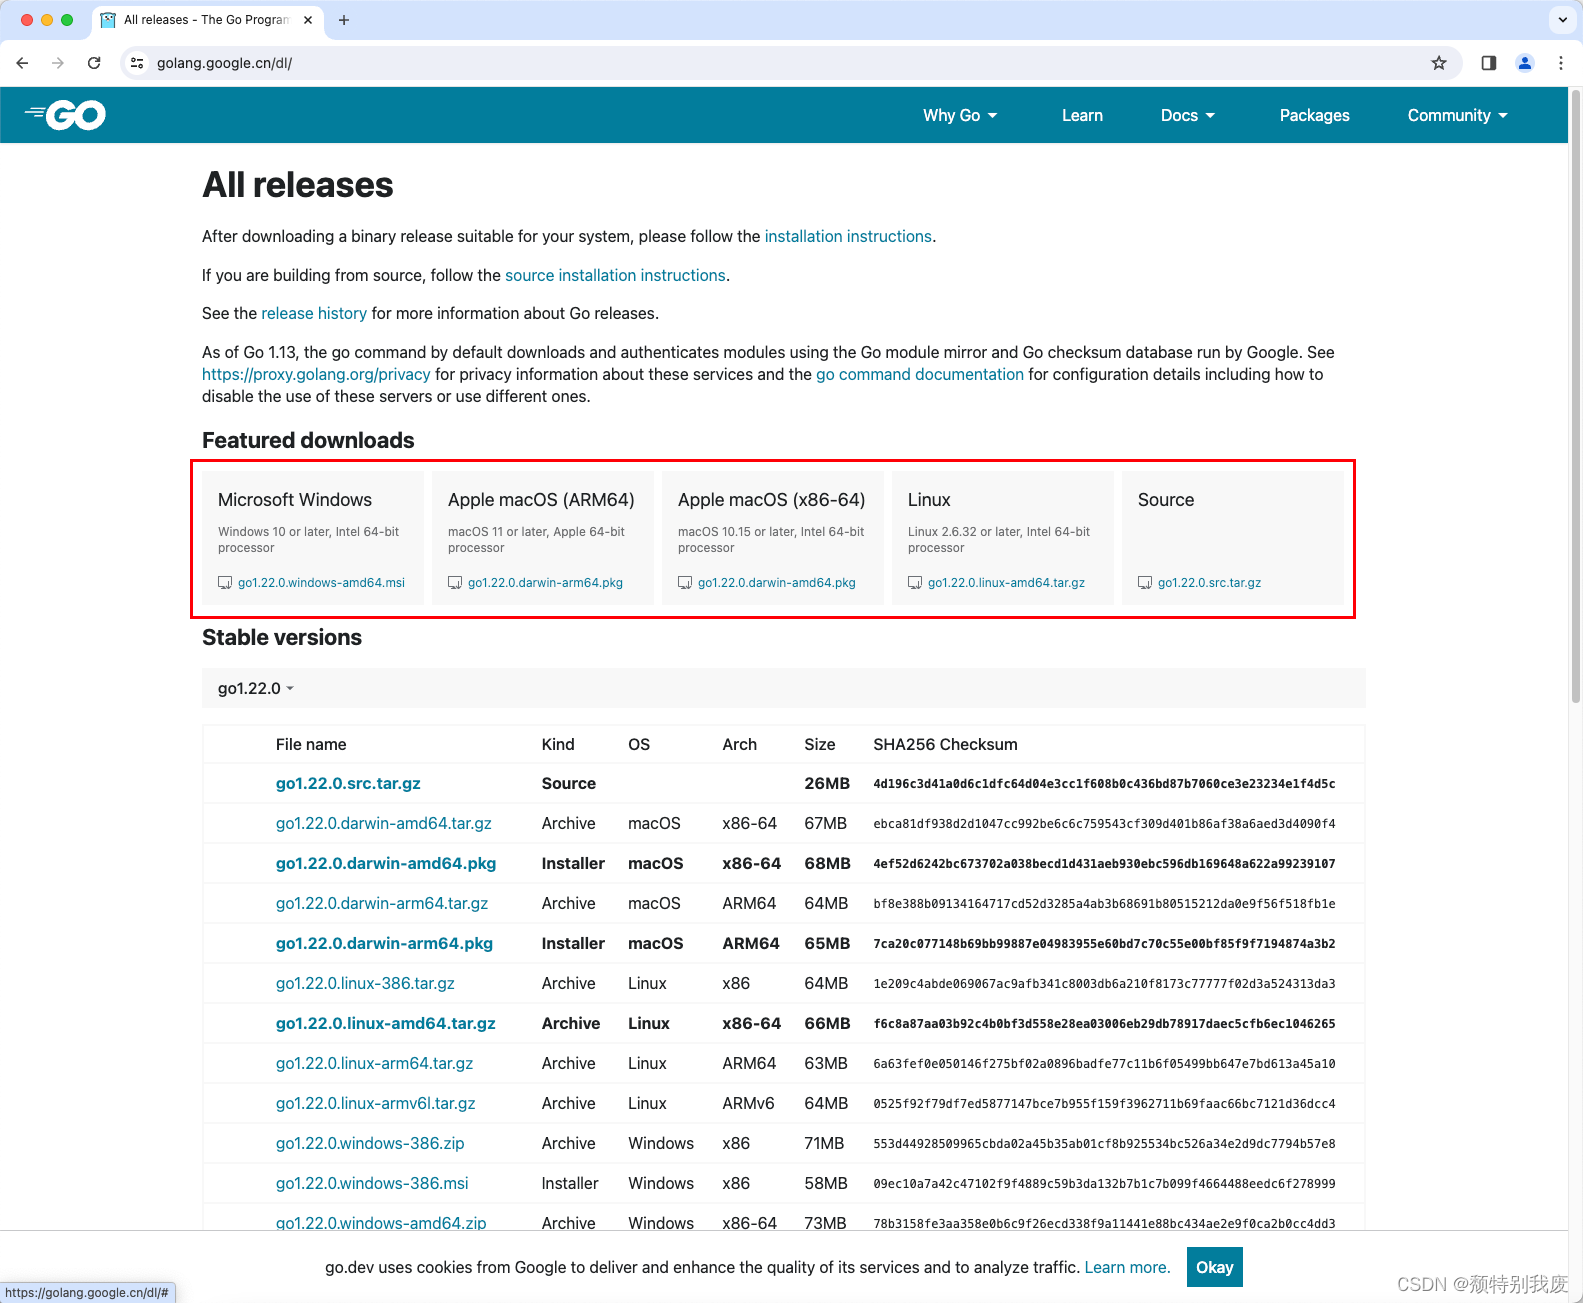The image size is (1583, 1303).
Task: Download go1.22.0.darwin-arm64.tar.gz archive
Action: [382, 903]
